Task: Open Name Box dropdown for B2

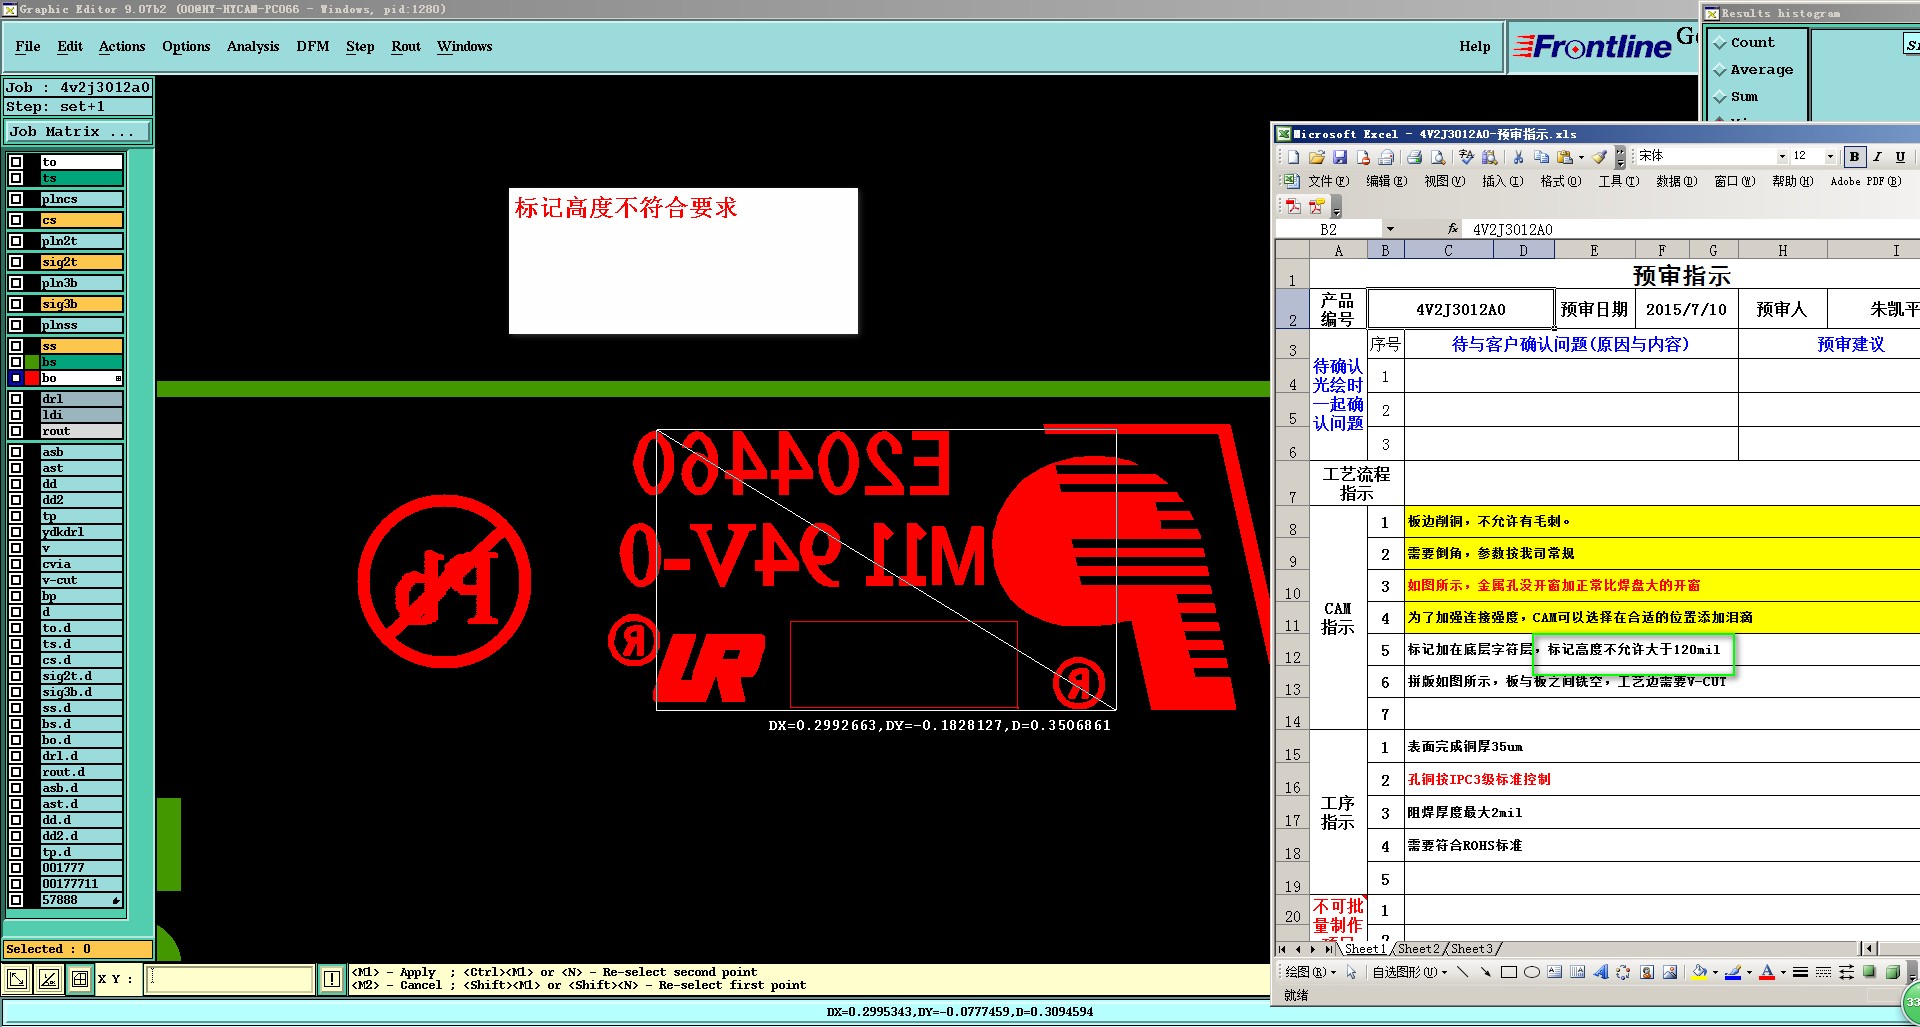Action: coord(1390,229)
